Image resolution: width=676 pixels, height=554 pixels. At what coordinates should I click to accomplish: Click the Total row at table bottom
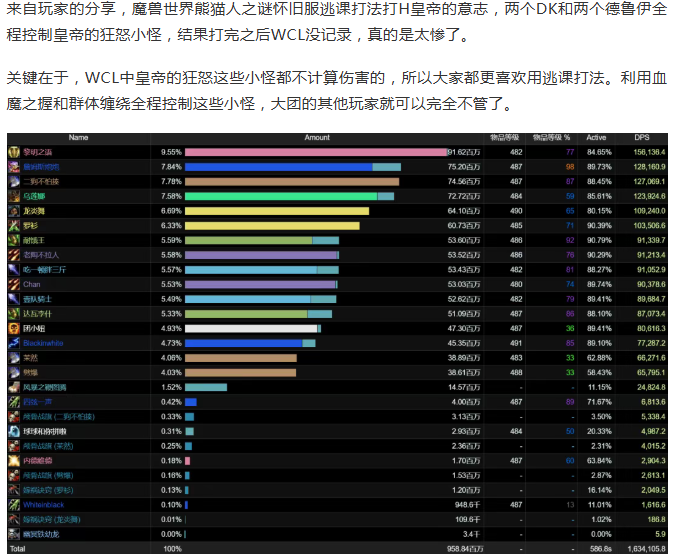[337, 548]
